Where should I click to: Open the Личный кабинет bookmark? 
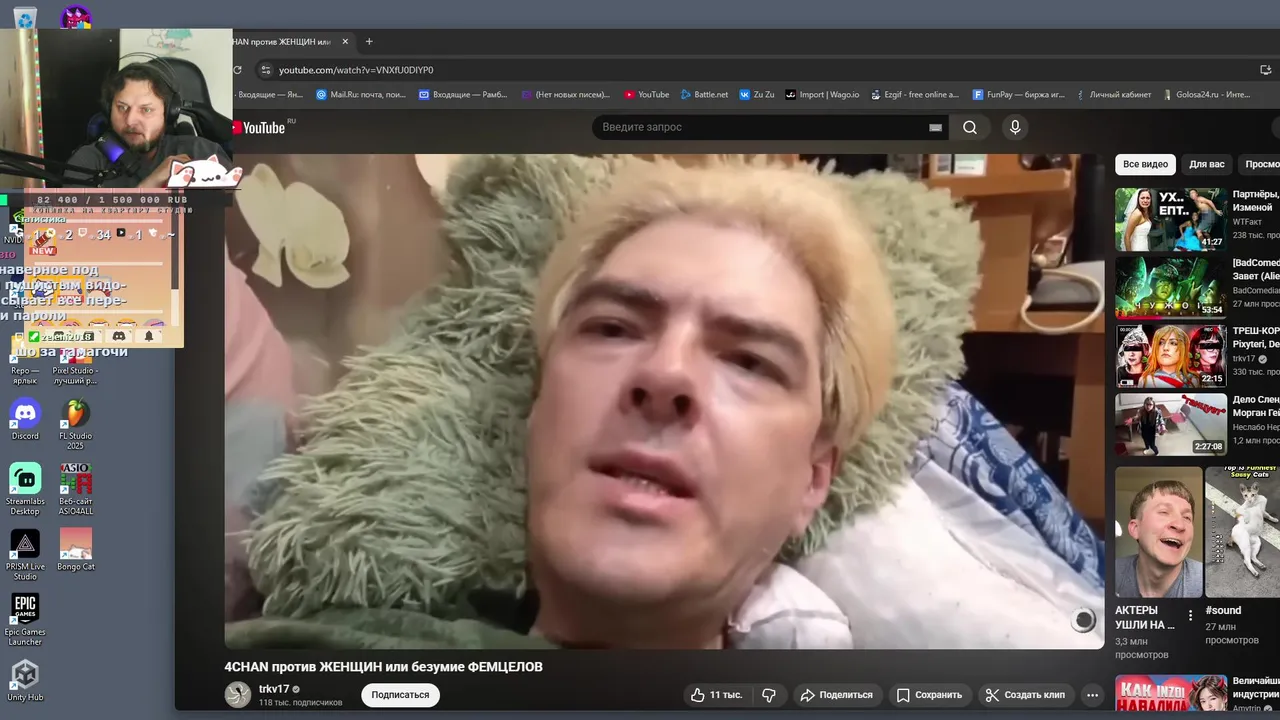click(1114, 95)
